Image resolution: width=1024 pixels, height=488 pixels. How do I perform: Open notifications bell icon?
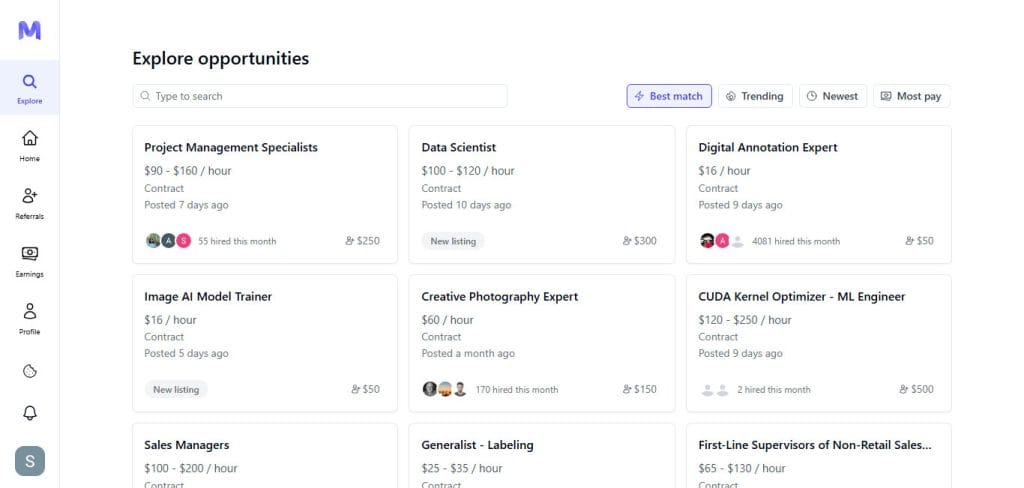tap(29, 413)
